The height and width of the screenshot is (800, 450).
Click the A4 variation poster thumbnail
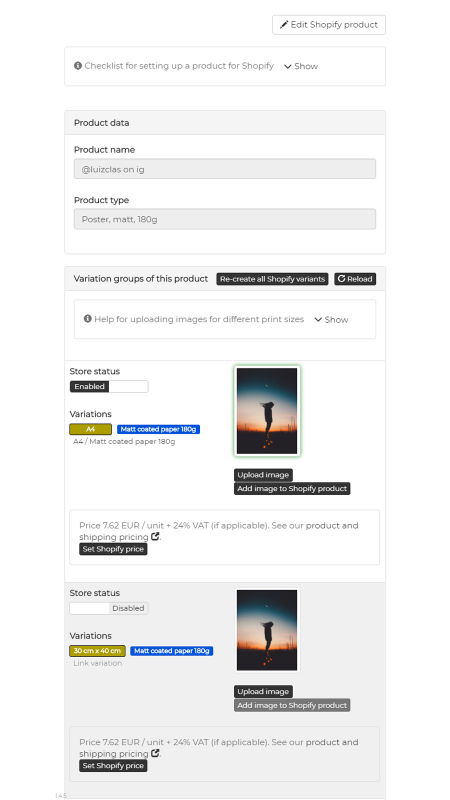pos(267,411)
